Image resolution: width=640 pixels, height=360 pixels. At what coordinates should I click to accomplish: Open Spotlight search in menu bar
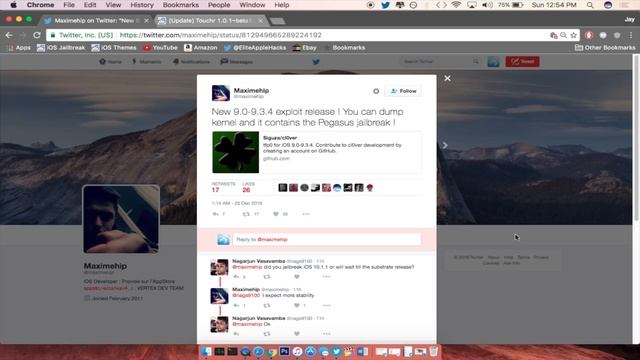(590, 5)
